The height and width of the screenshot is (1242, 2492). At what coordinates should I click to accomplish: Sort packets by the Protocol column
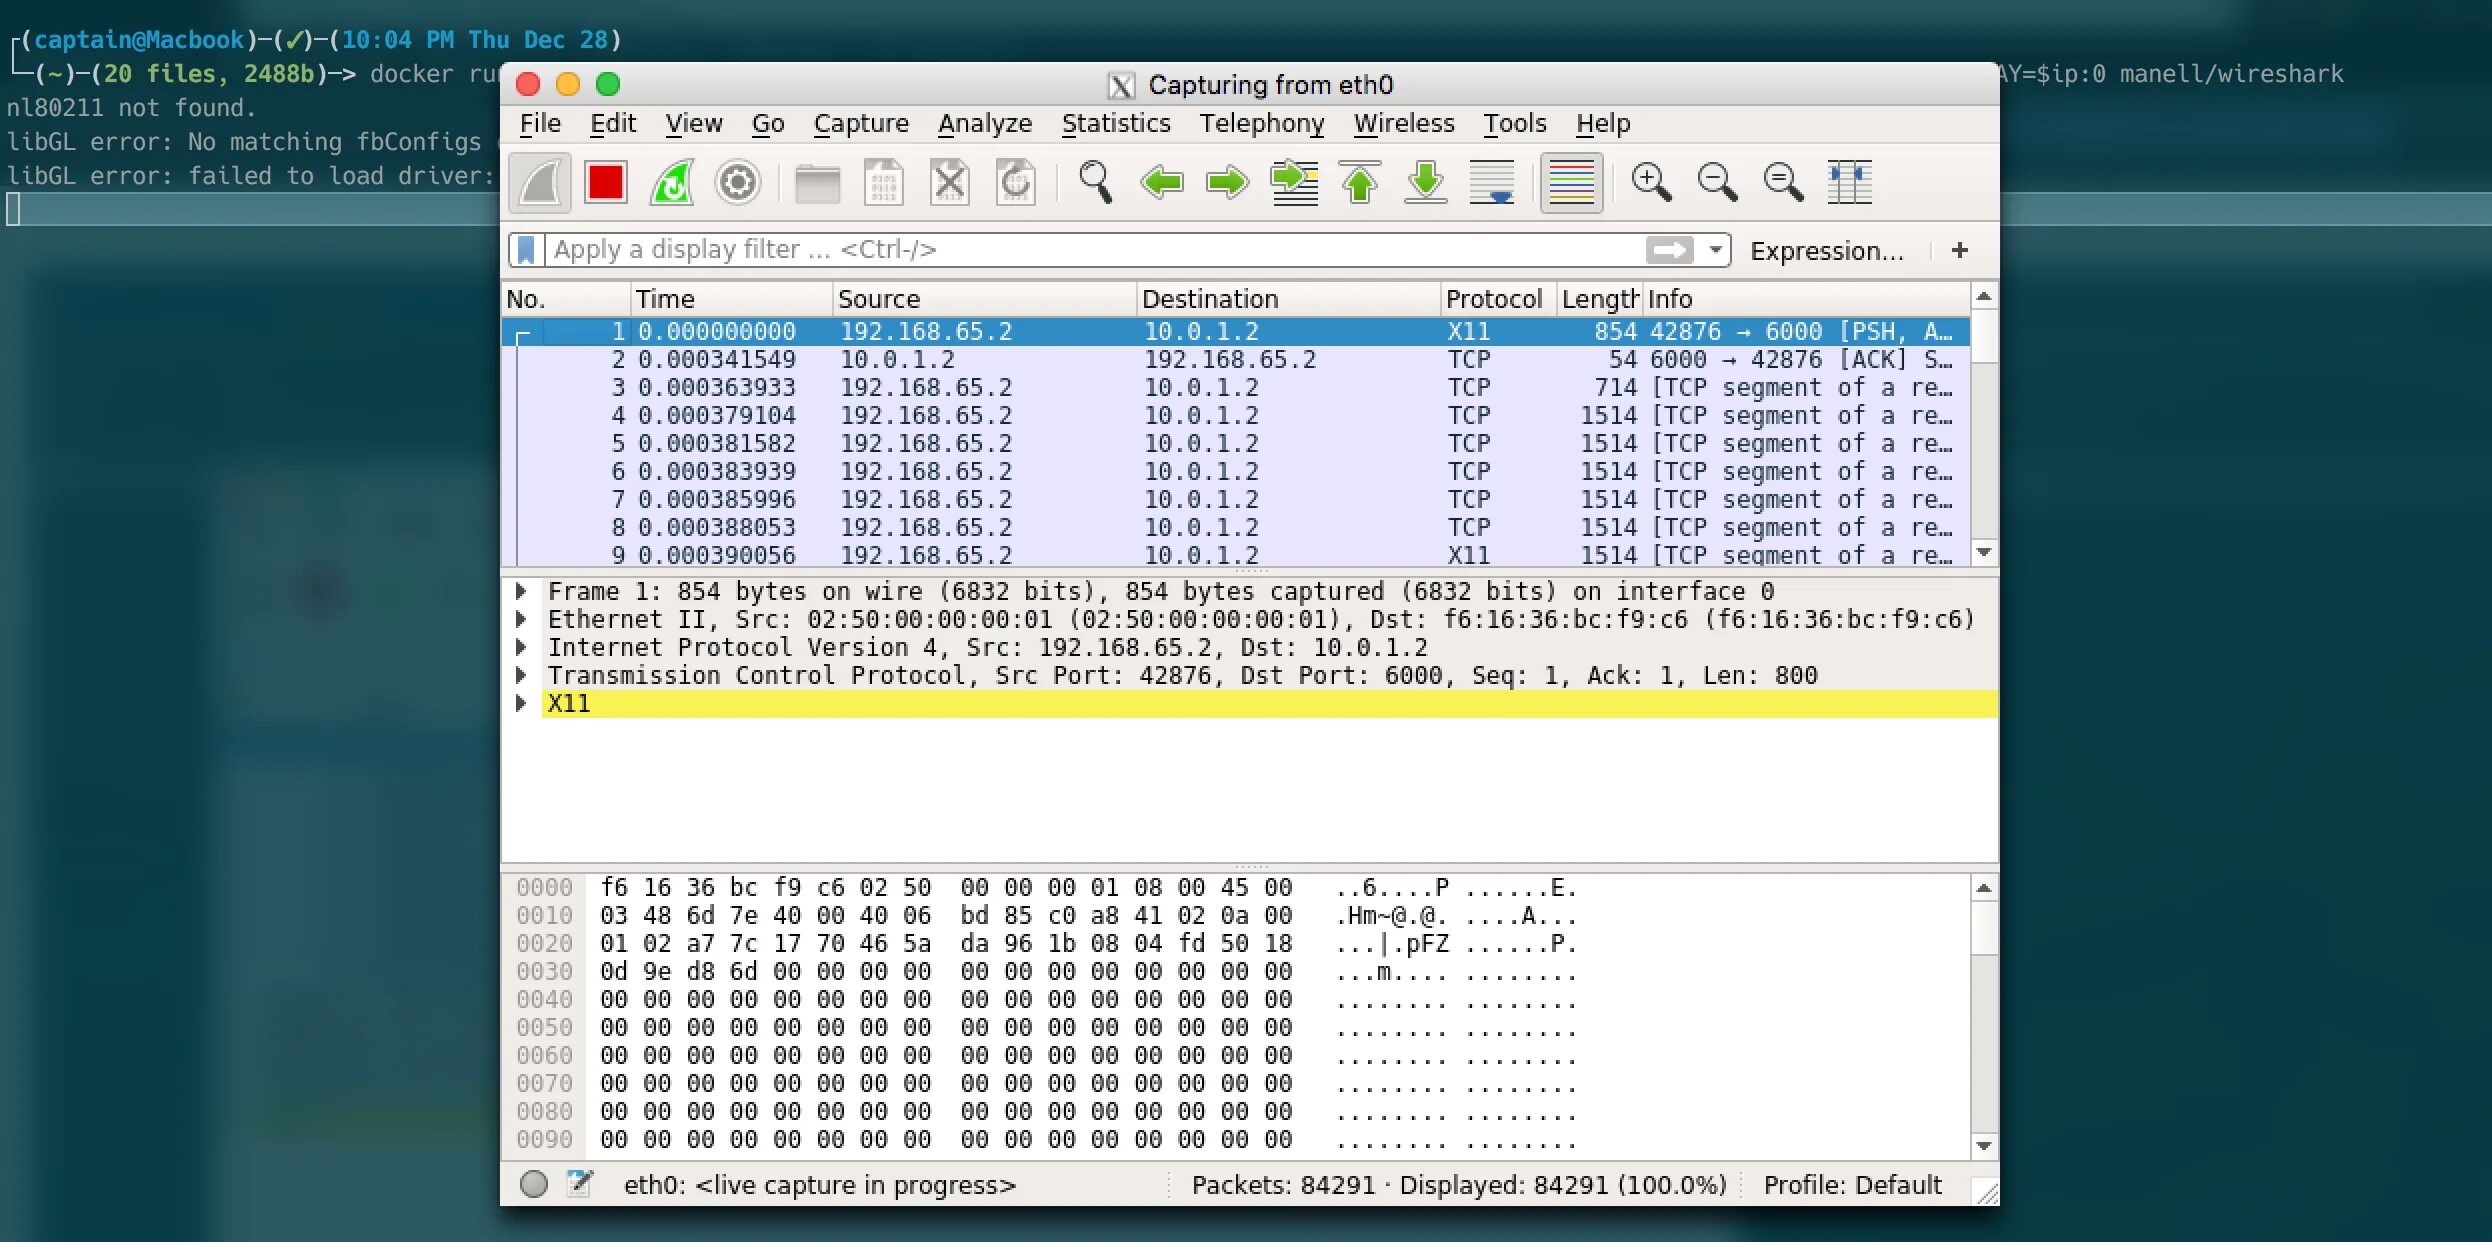coord(1498,299)
